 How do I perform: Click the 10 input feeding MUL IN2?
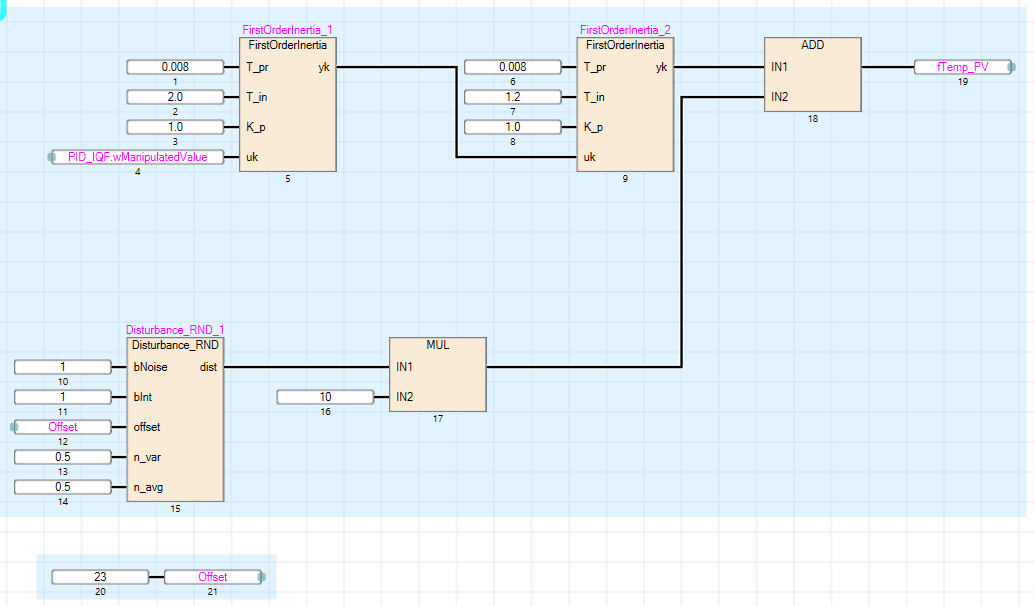[x=324, y=397]
